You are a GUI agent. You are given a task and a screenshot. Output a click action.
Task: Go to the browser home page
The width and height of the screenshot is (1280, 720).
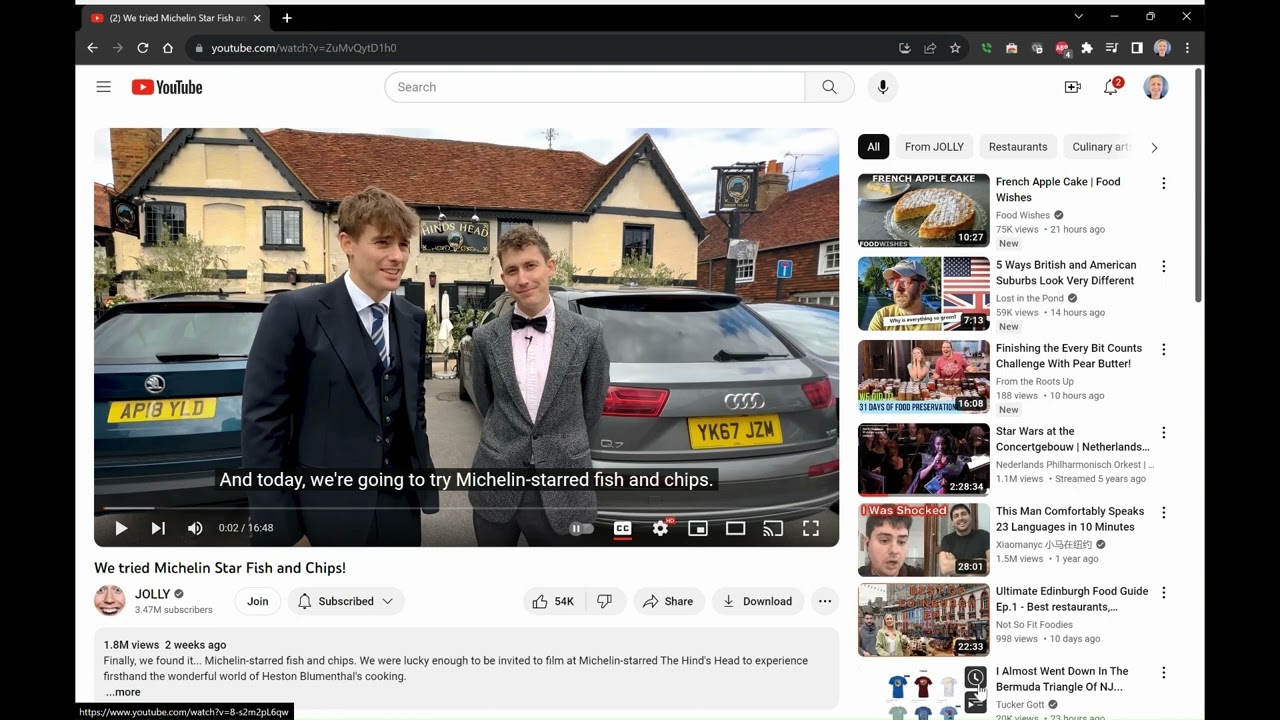pos(167,48)
